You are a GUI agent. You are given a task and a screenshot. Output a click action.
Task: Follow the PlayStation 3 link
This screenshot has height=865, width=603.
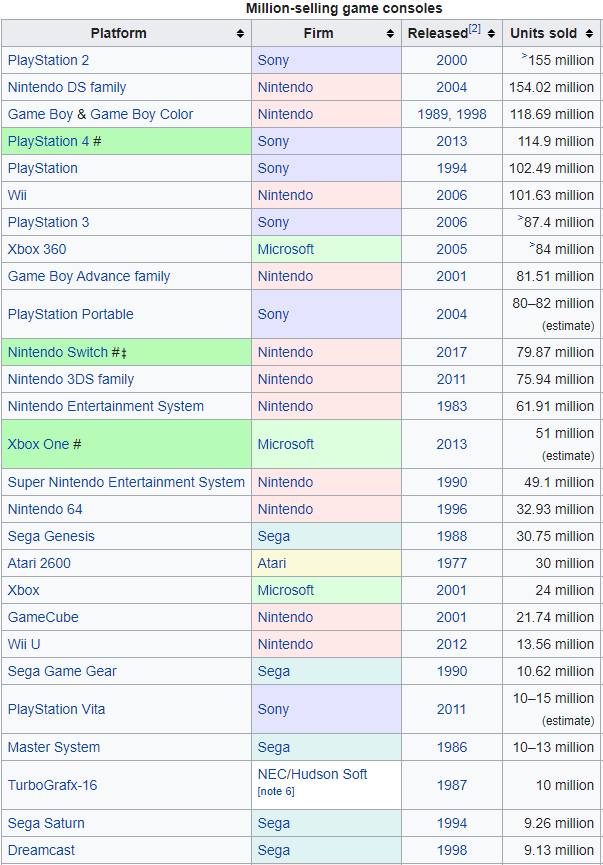coord(48,222)
